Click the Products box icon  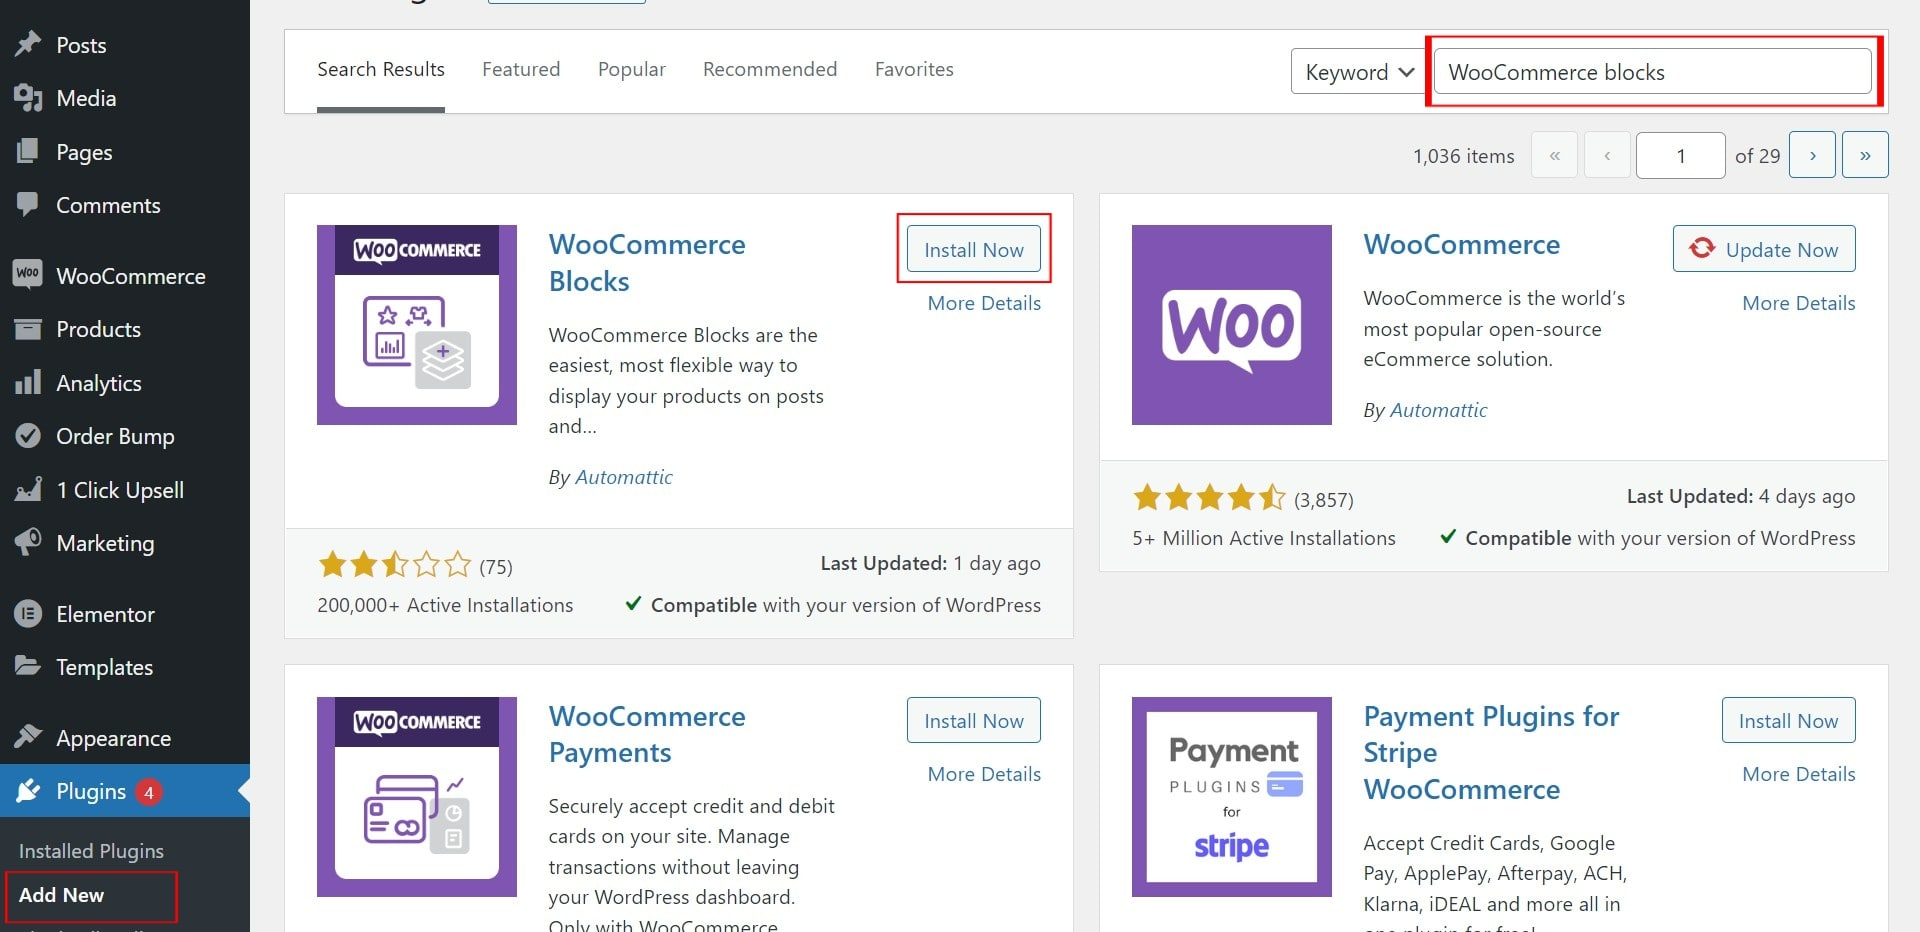point(28,329)
